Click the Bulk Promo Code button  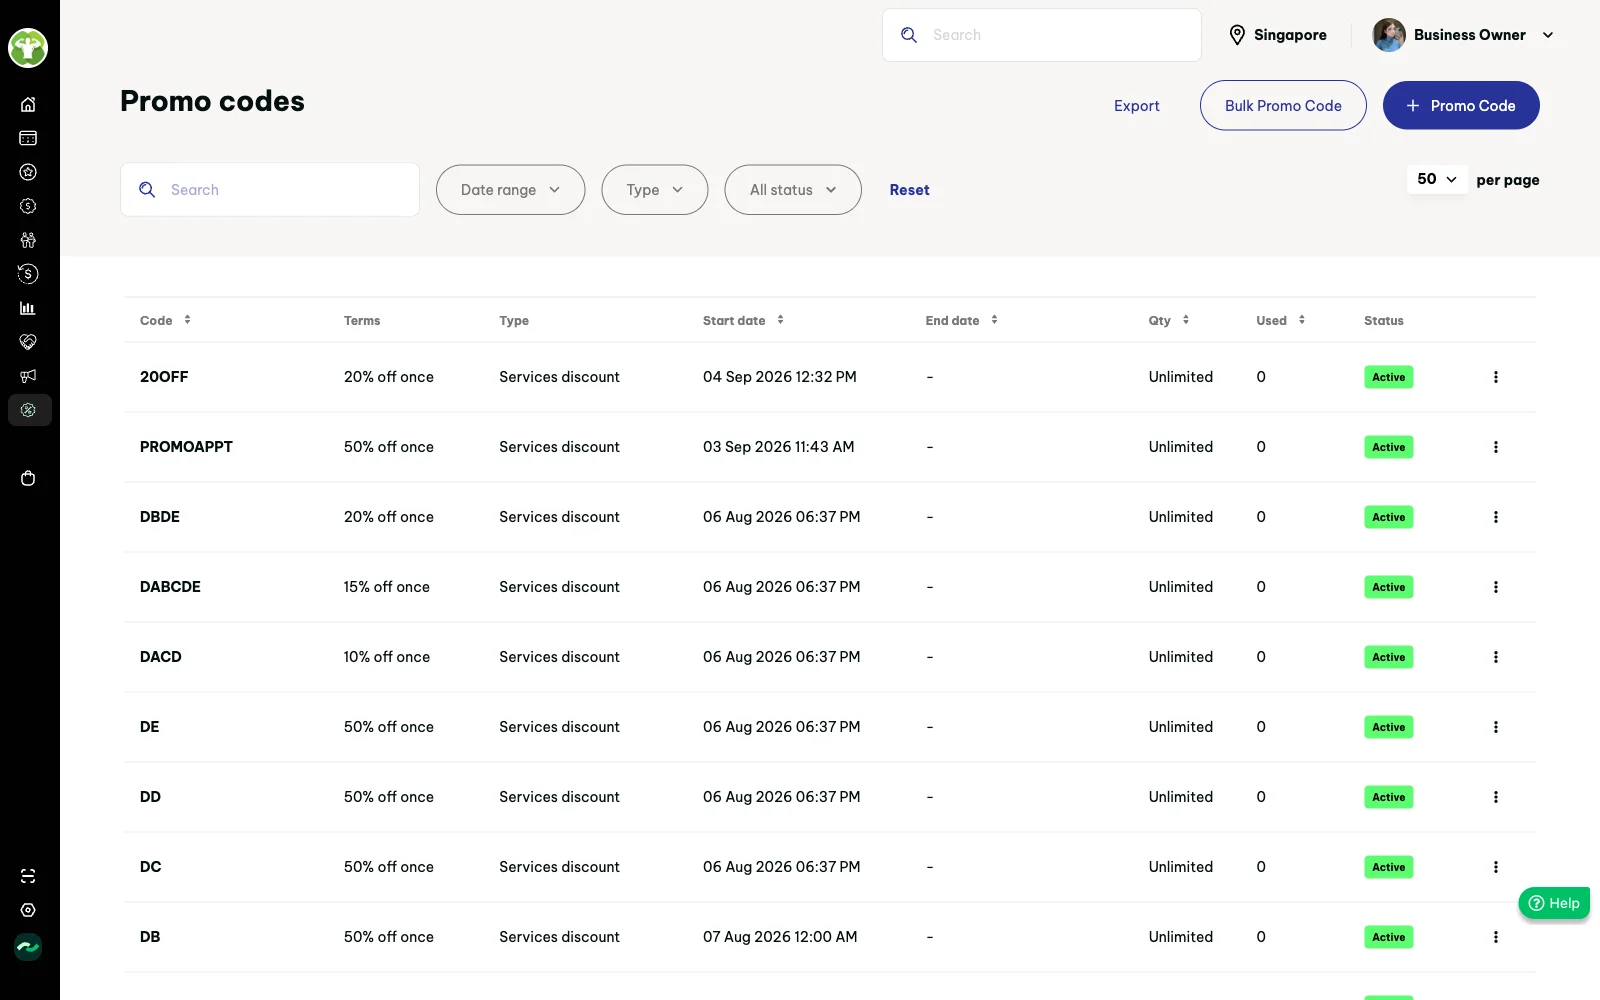point(1283,105)
